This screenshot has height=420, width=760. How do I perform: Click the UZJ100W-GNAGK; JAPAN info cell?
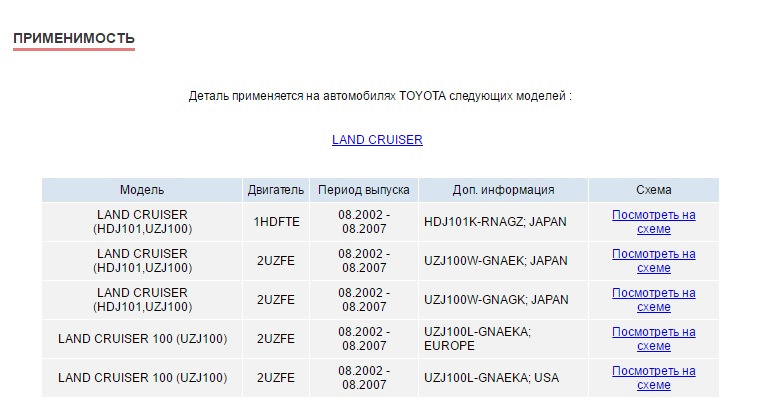[504, 300]
